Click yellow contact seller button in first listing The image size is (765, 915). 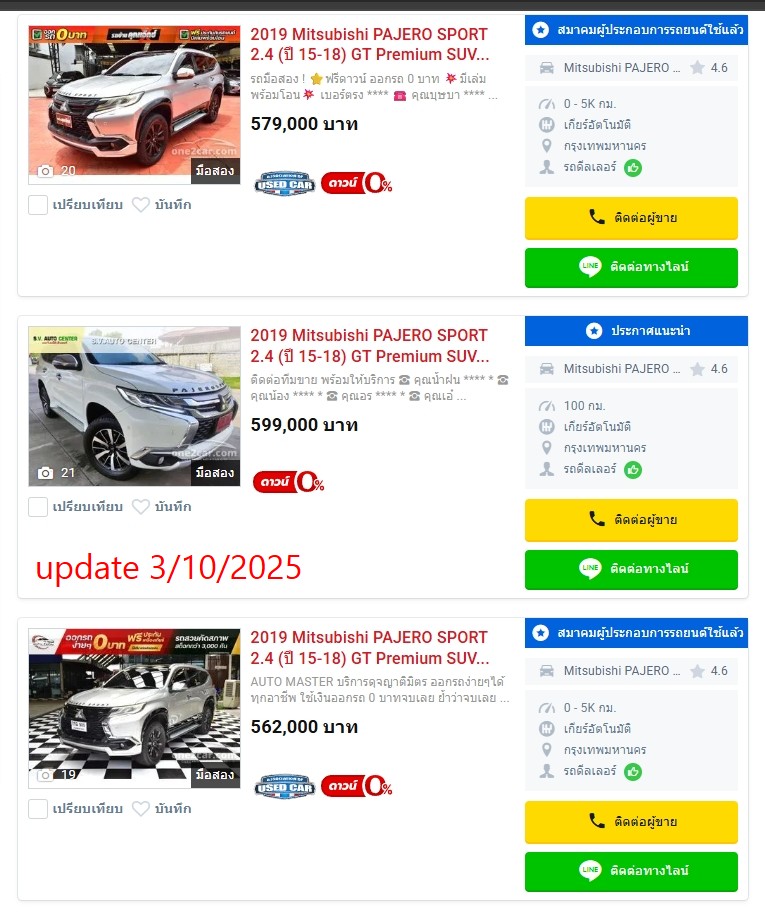click(x=631, y=218)
